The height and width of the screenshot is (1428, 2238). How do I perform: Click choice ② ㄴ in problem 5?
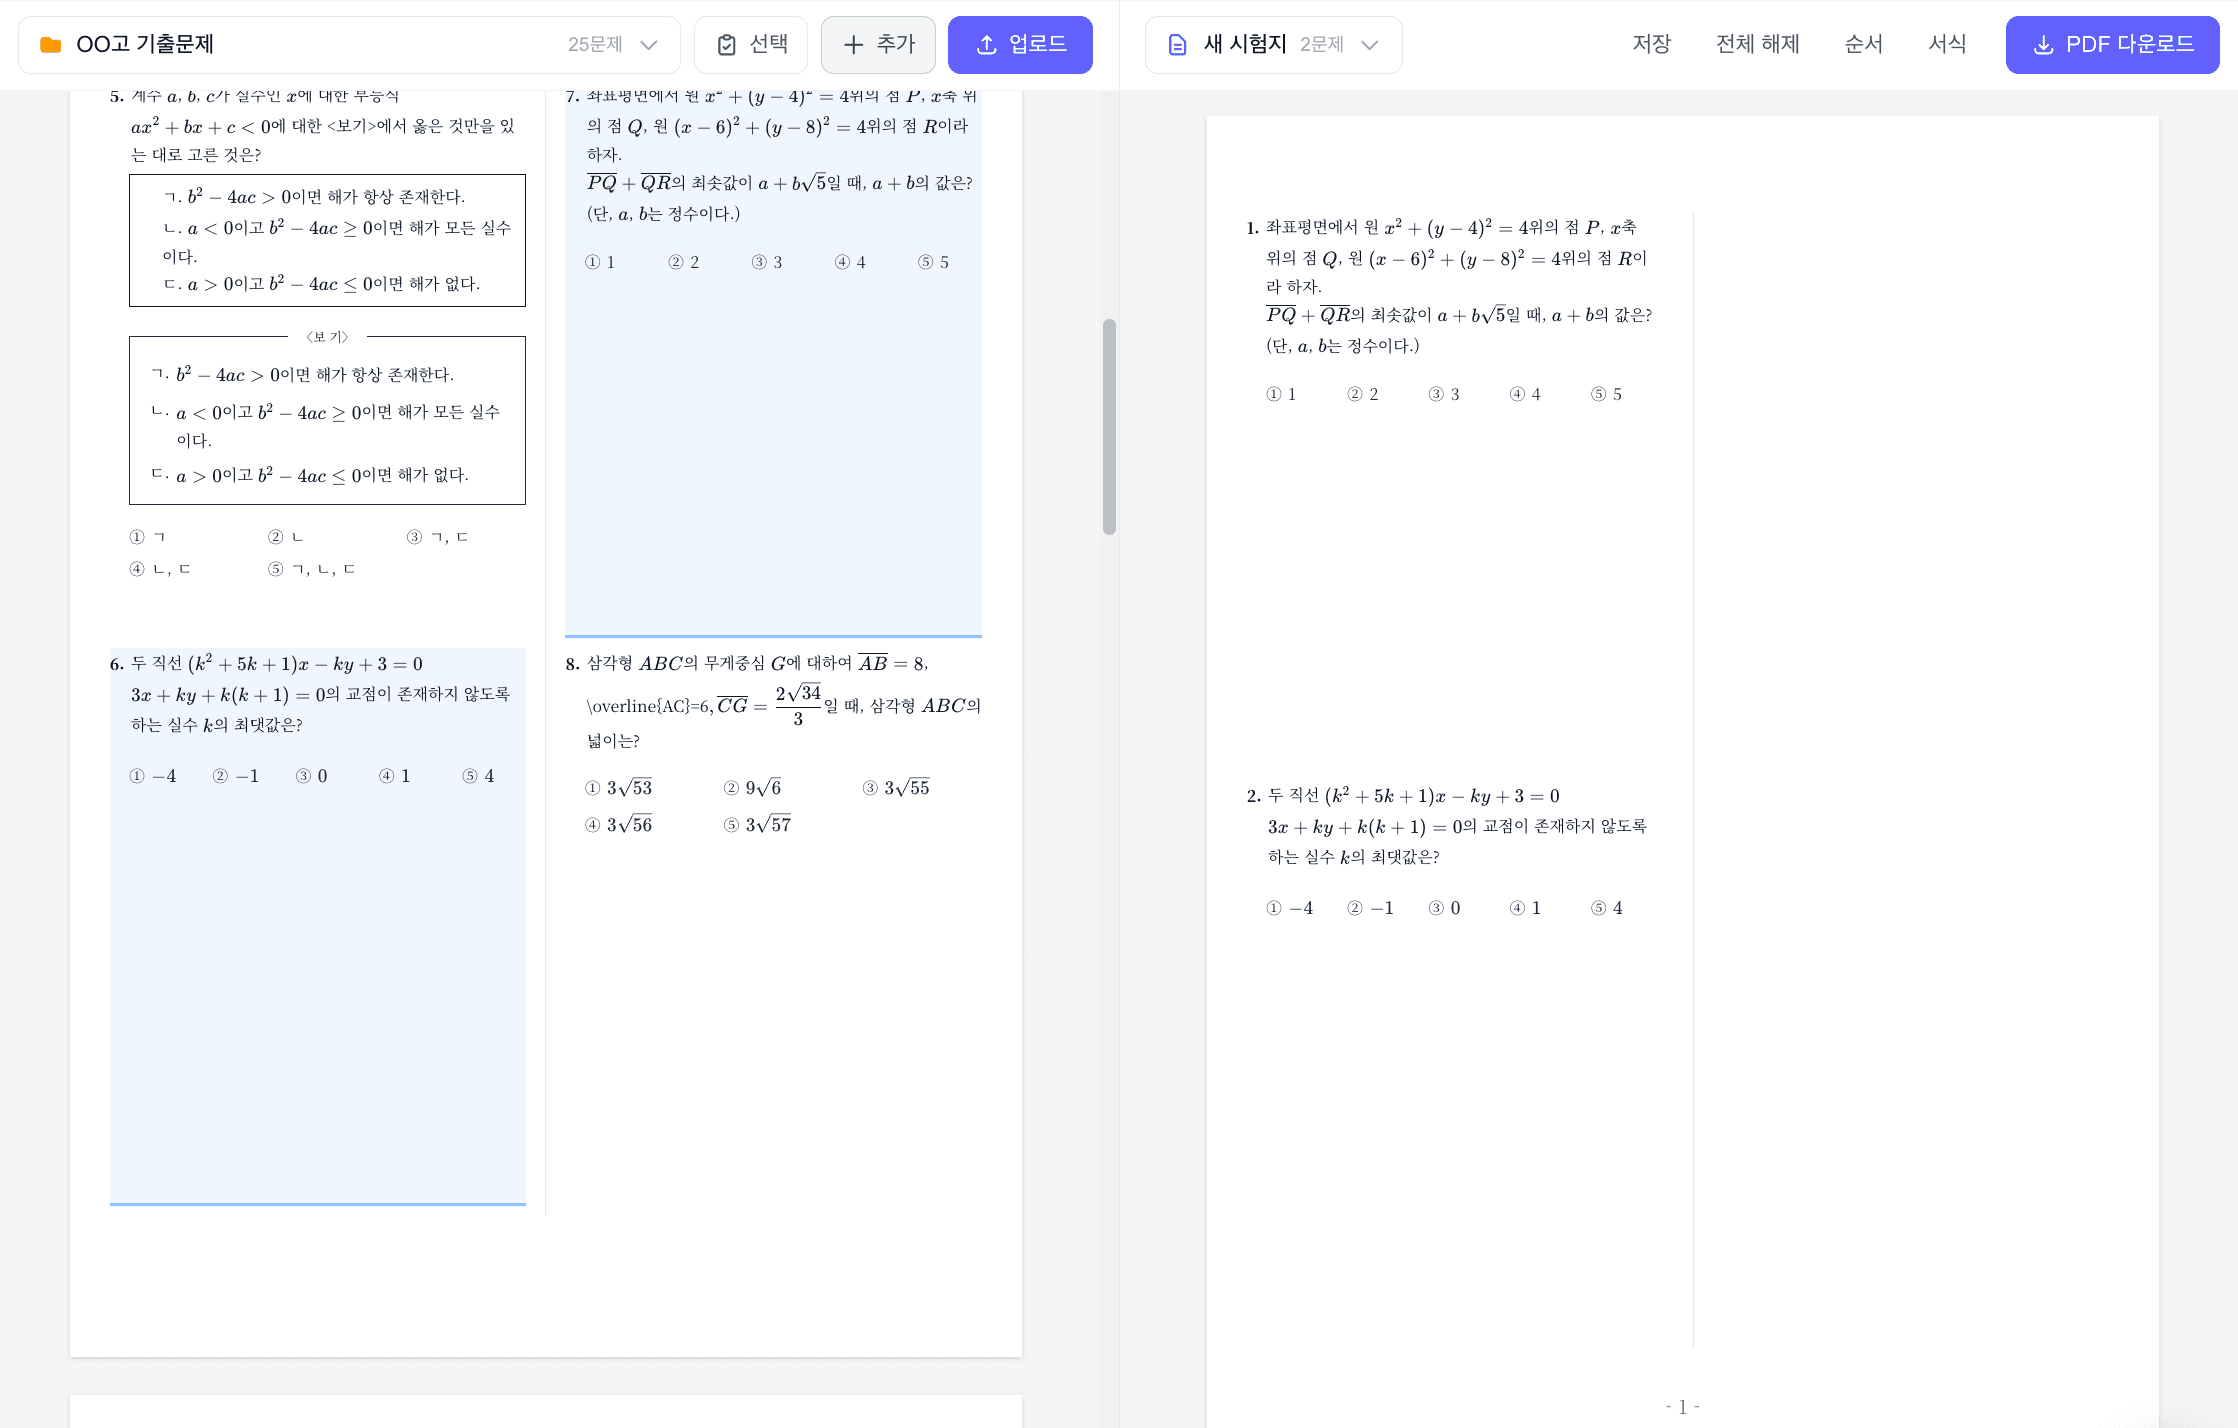click(x=286, y=537)
